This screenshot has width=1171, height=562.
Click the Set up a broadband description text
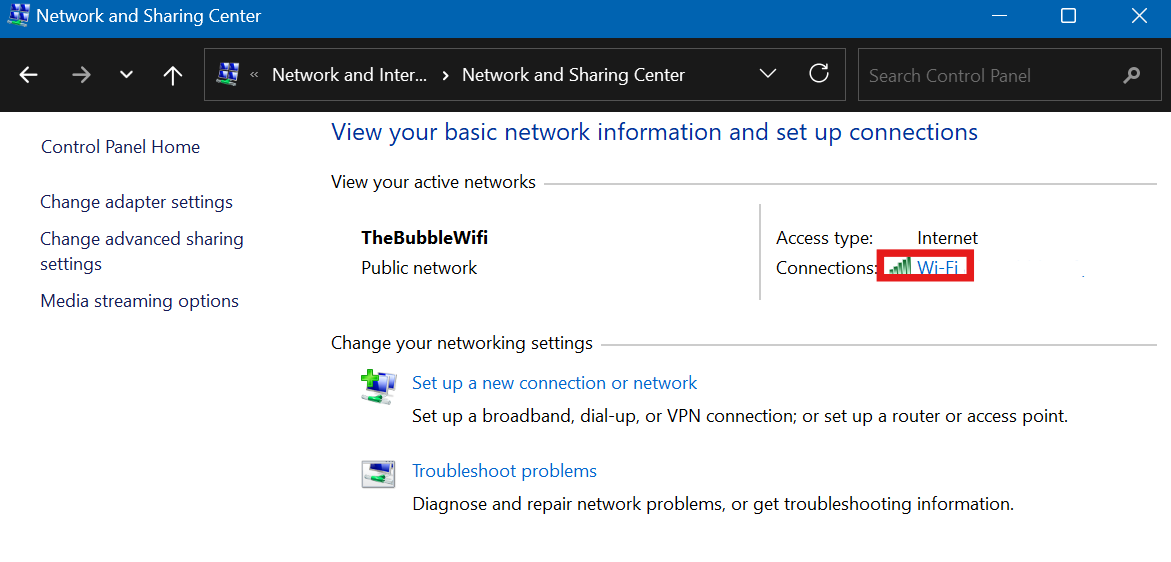click(x=740, y=416)
